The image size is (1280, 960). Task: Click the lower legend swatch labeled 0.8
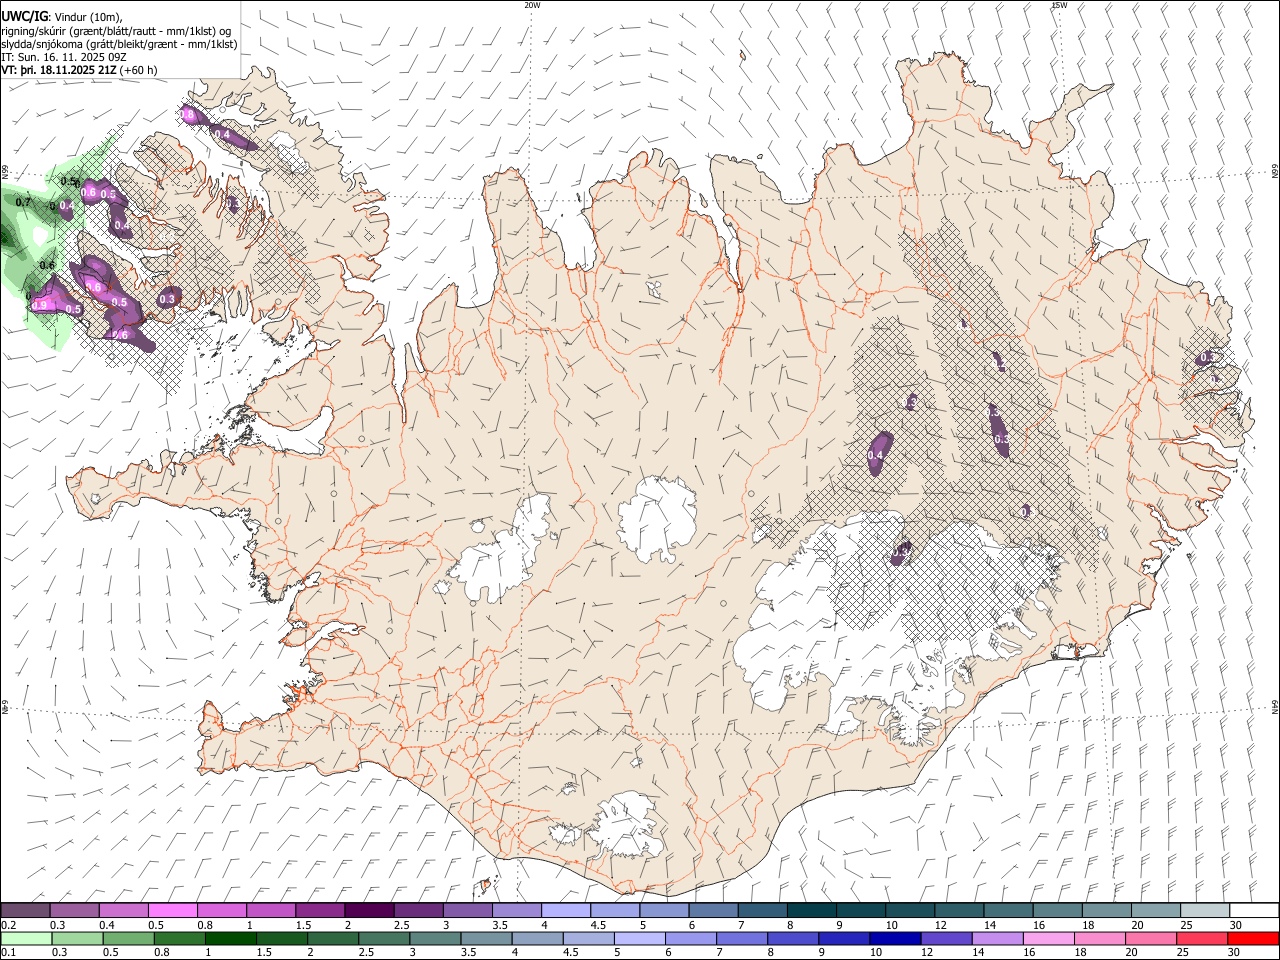coord(180,938)
